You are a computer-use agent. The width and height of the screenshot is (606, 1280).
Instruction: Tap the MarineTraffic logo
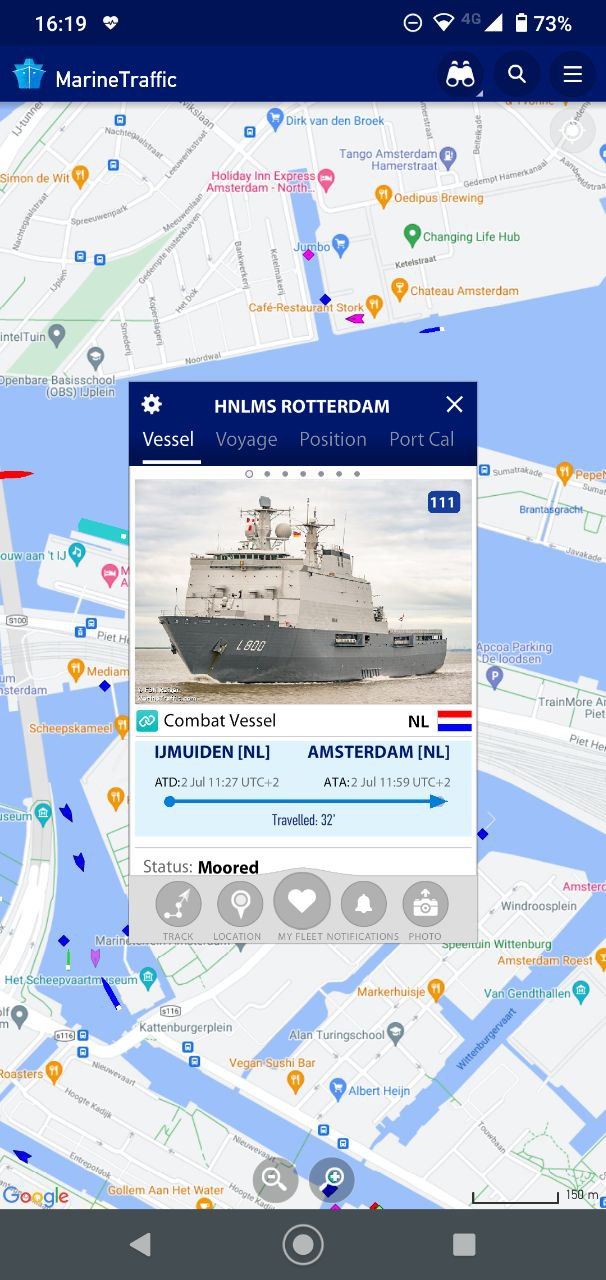[95, 79]
